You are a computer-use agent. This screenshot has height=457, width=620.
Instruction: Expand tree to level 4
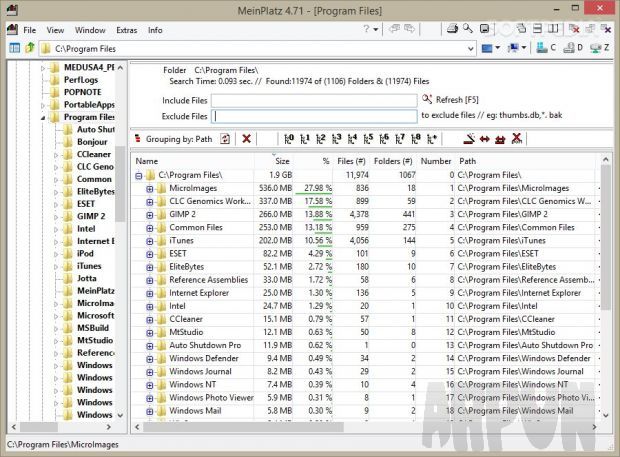(352, 139)
